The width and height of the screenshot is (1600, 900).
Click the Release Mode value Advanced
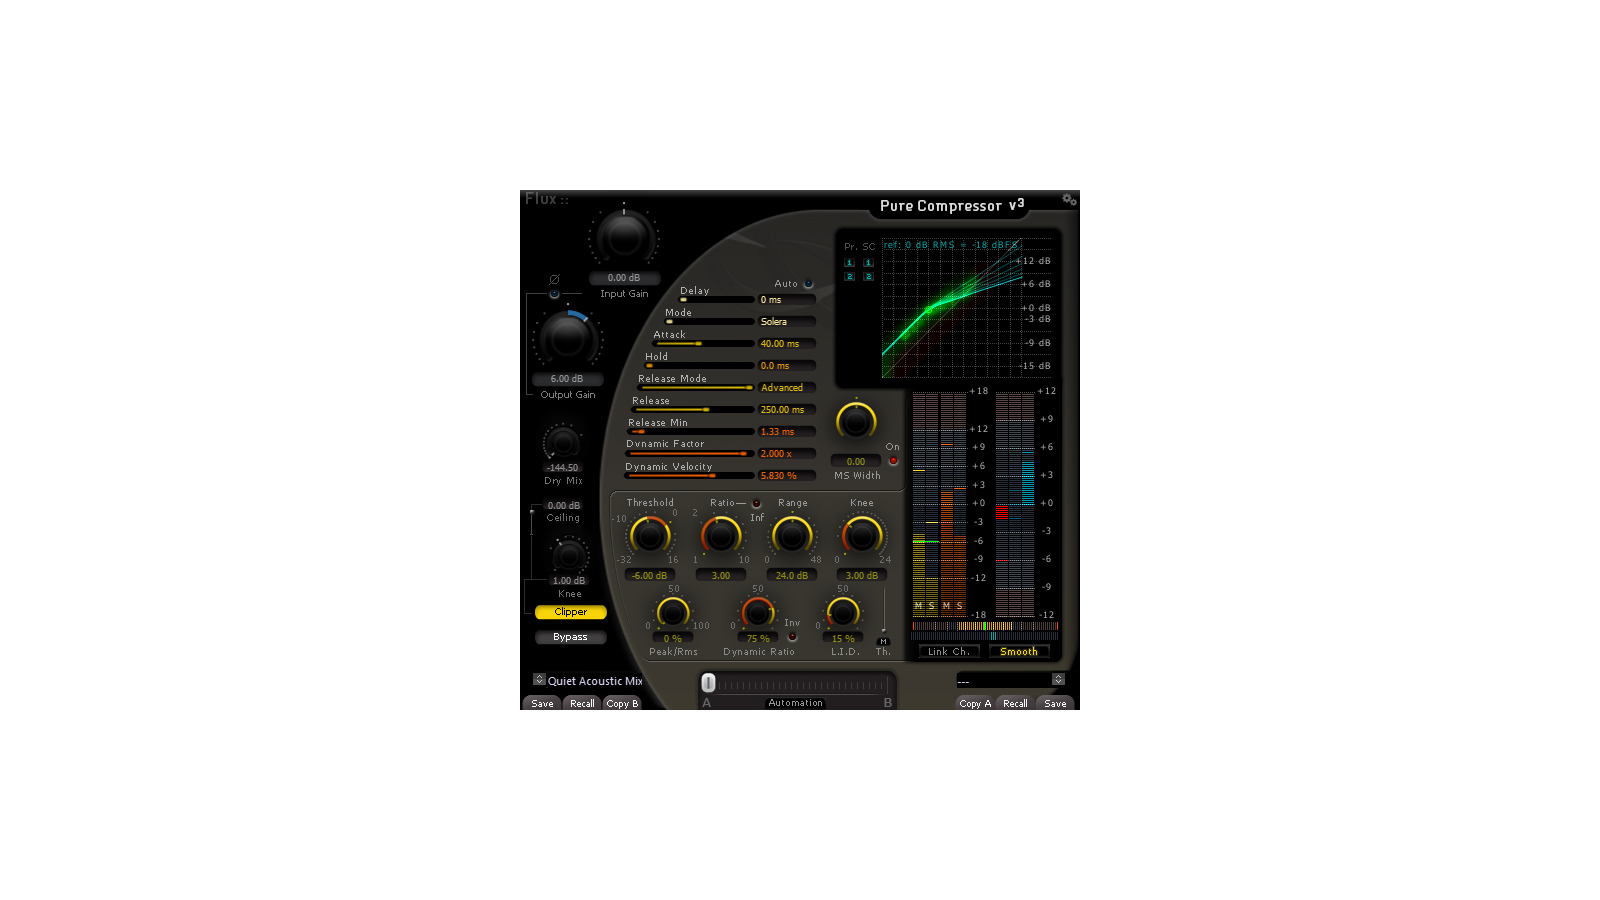tap(787, 388)
